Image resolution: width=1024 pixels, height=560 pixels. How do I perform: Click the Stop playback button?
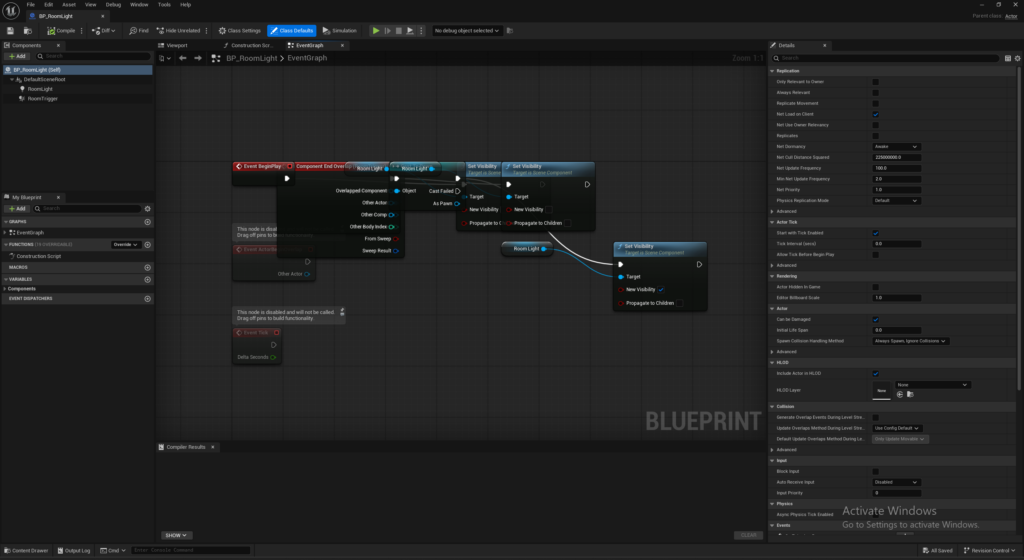pos(398,31)
